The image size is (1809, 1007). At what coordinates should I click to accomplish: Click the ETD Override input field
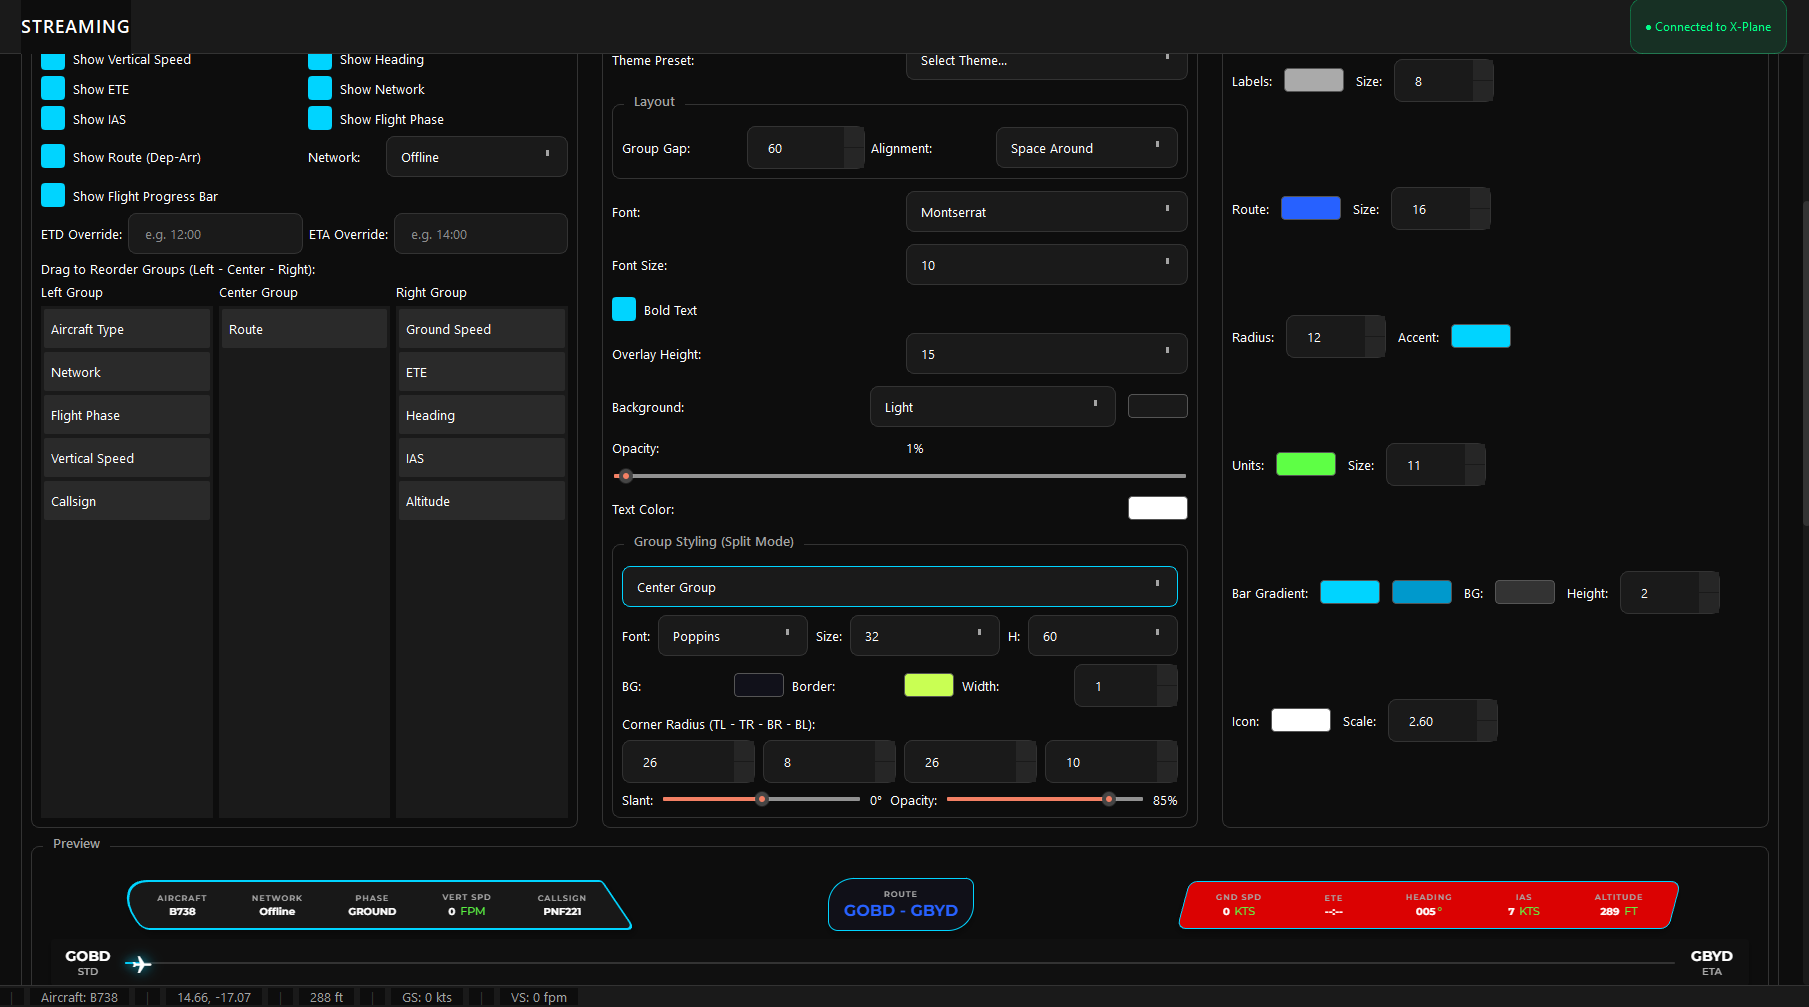(215, 233)
